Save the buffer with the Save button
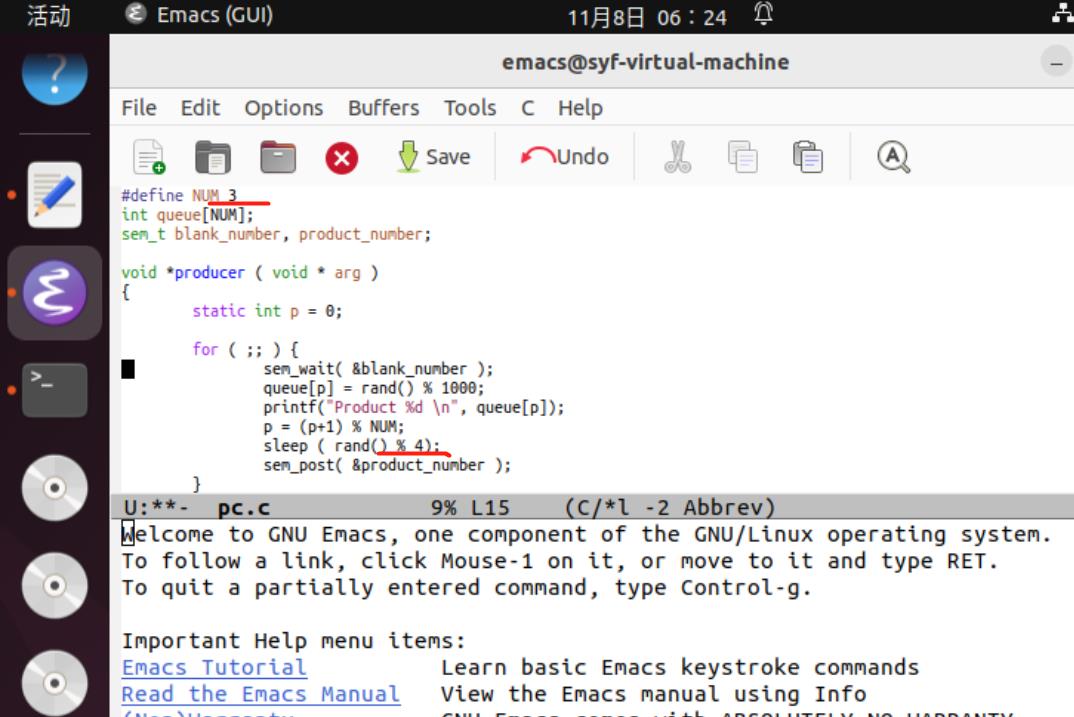 pos(434,157)
